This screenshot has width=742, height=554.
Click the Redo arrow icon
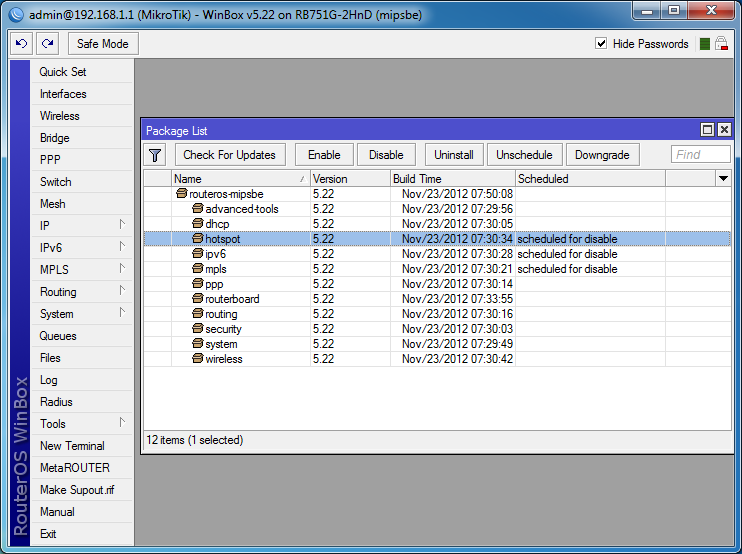(48, 44)
